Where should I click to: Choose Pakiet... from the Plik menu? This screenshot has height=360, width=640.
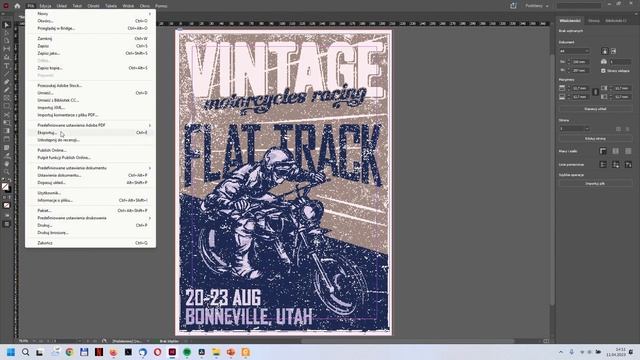[x=90, y=211]
